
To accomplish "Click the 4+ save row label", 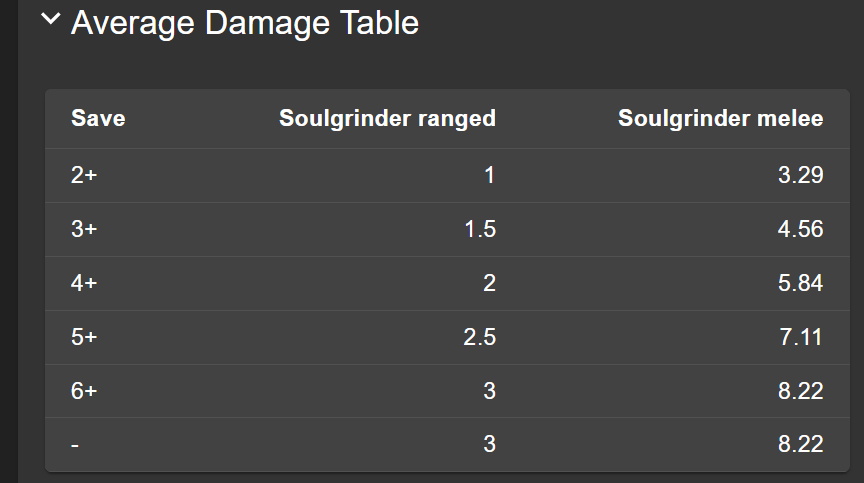I will point(84,283).
